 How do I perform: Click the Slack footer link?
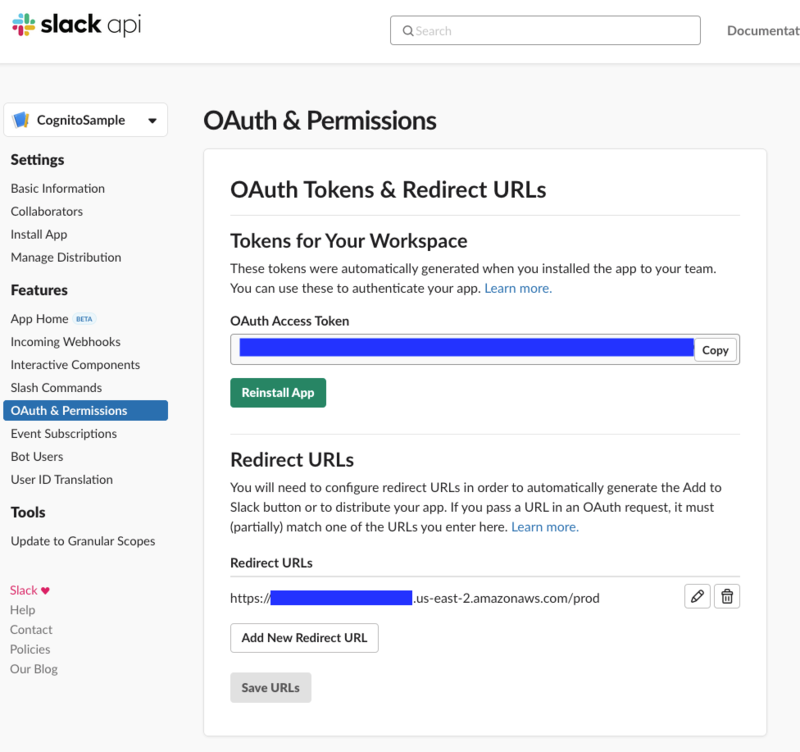pos(23,590)
